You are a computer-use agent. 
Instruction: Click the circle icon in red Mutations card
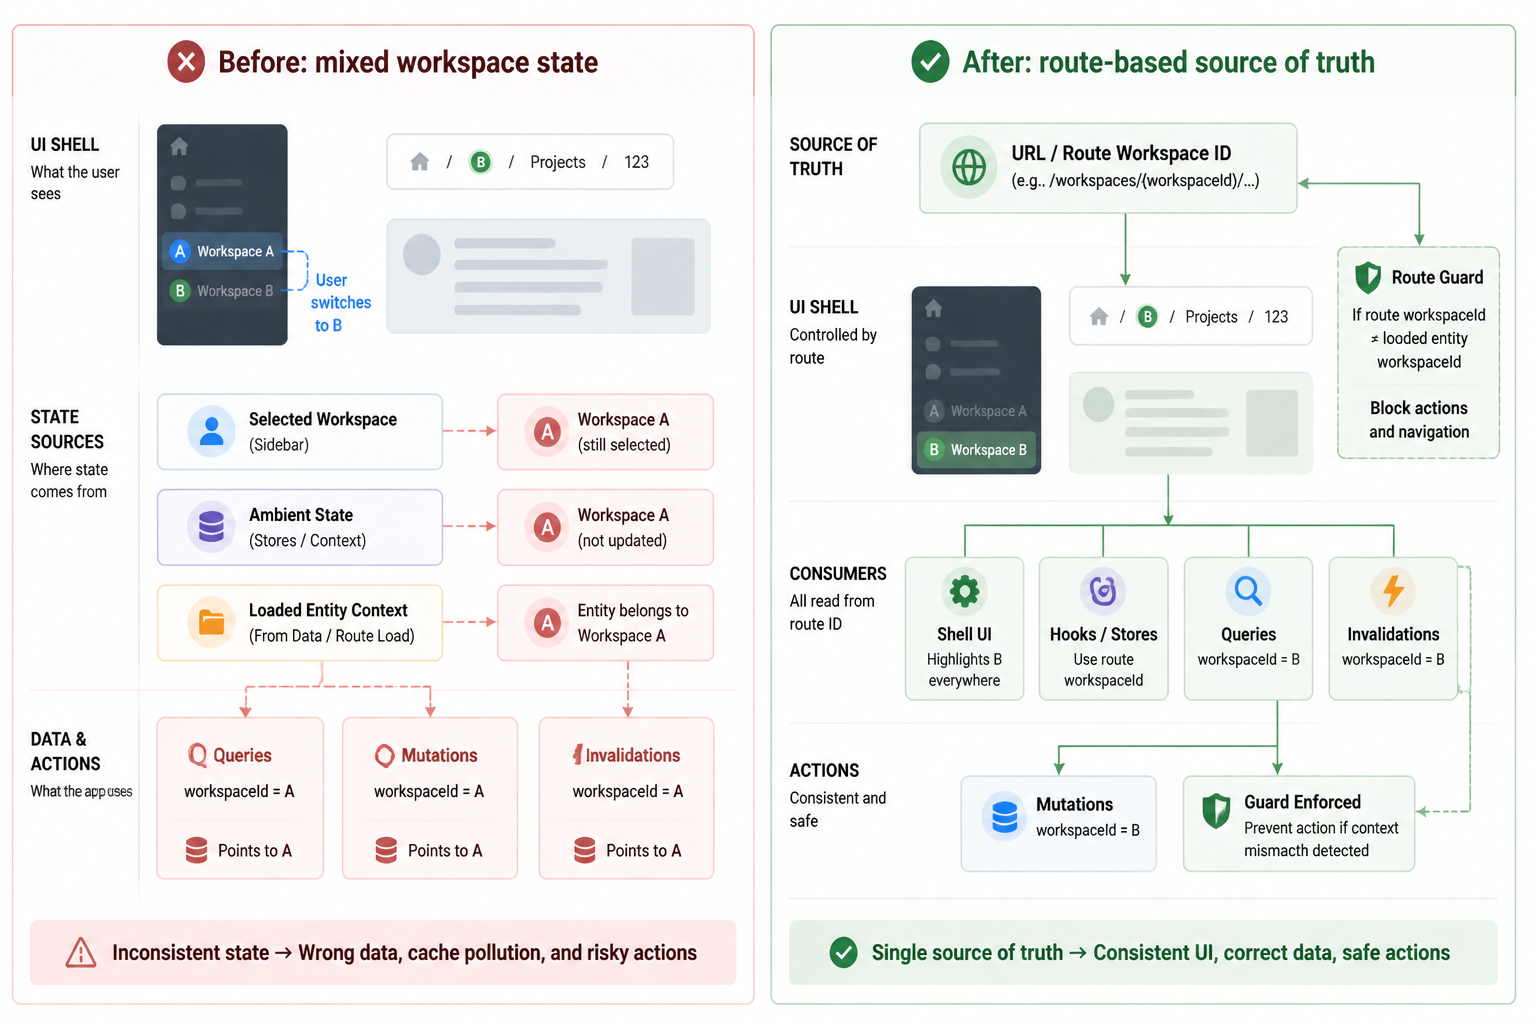(385, 755)
